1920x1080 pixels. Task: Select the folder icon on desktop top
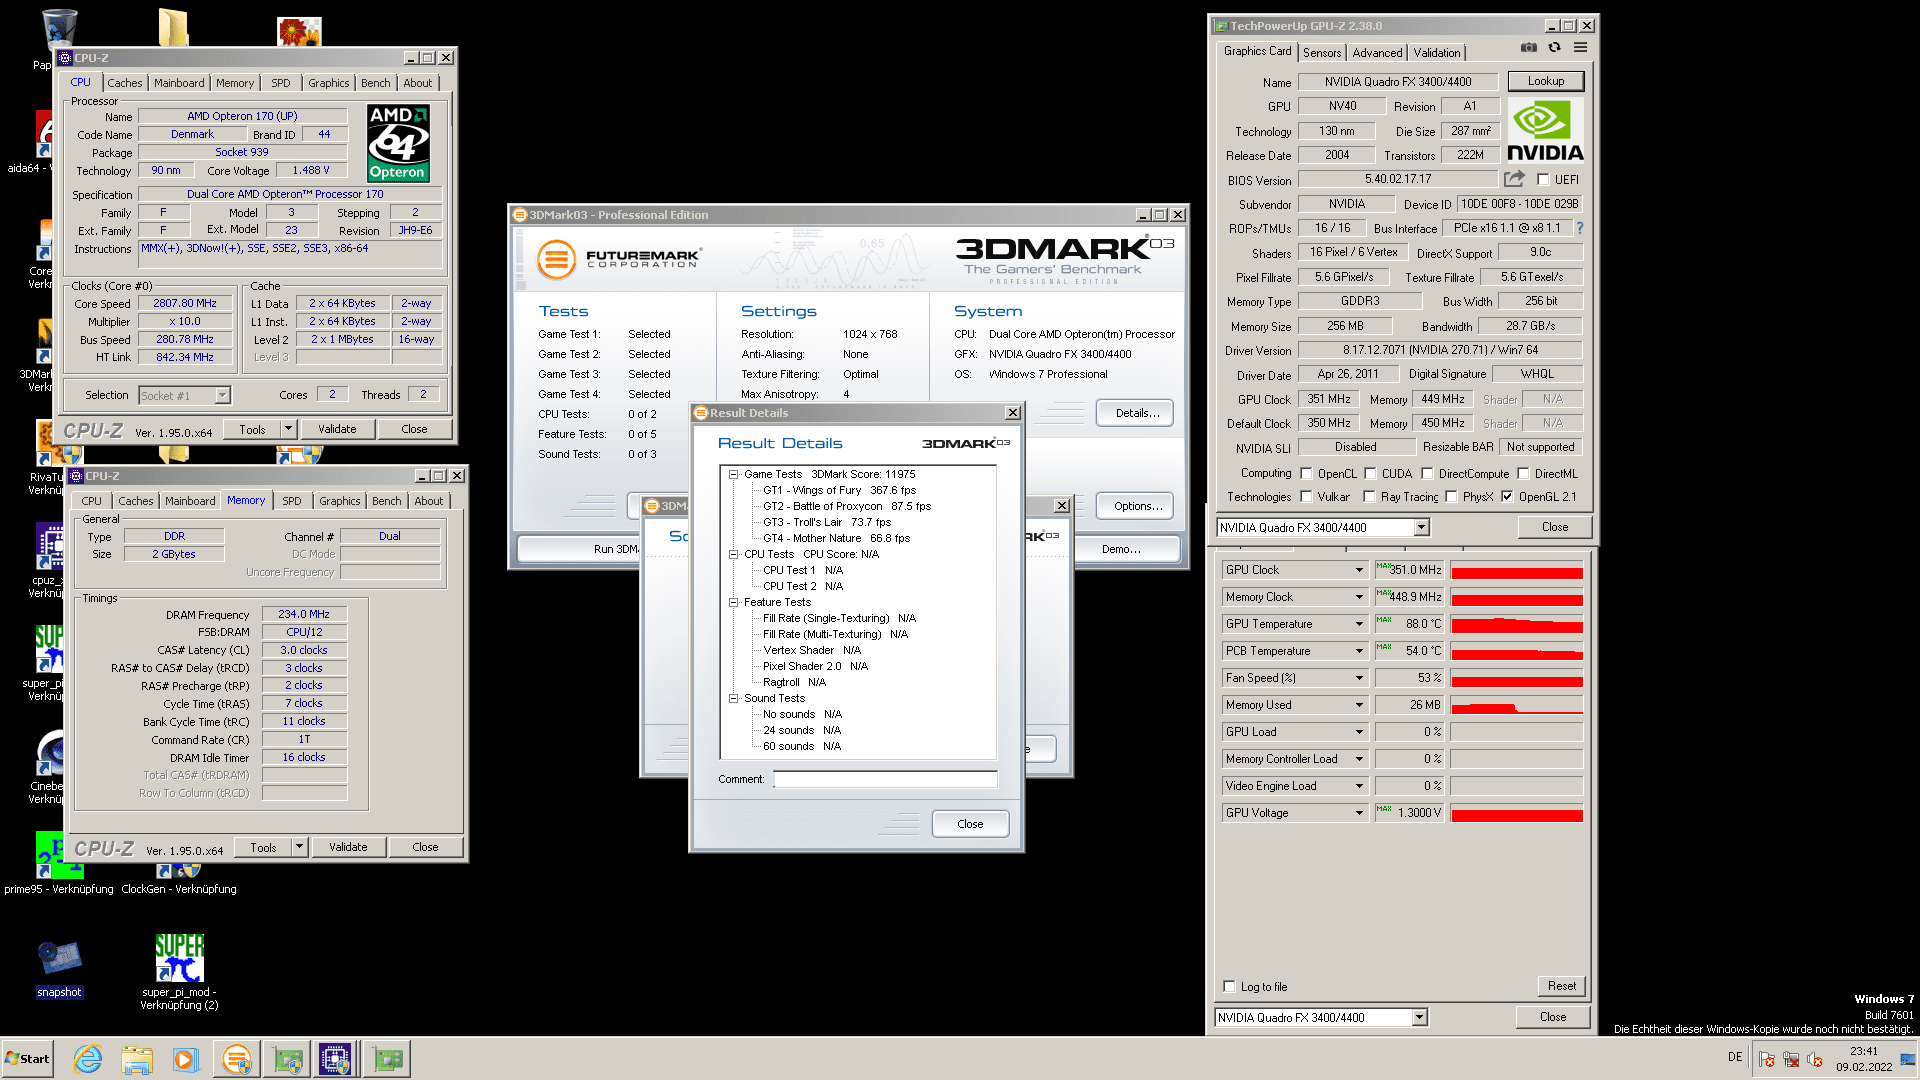pos(173,28)
